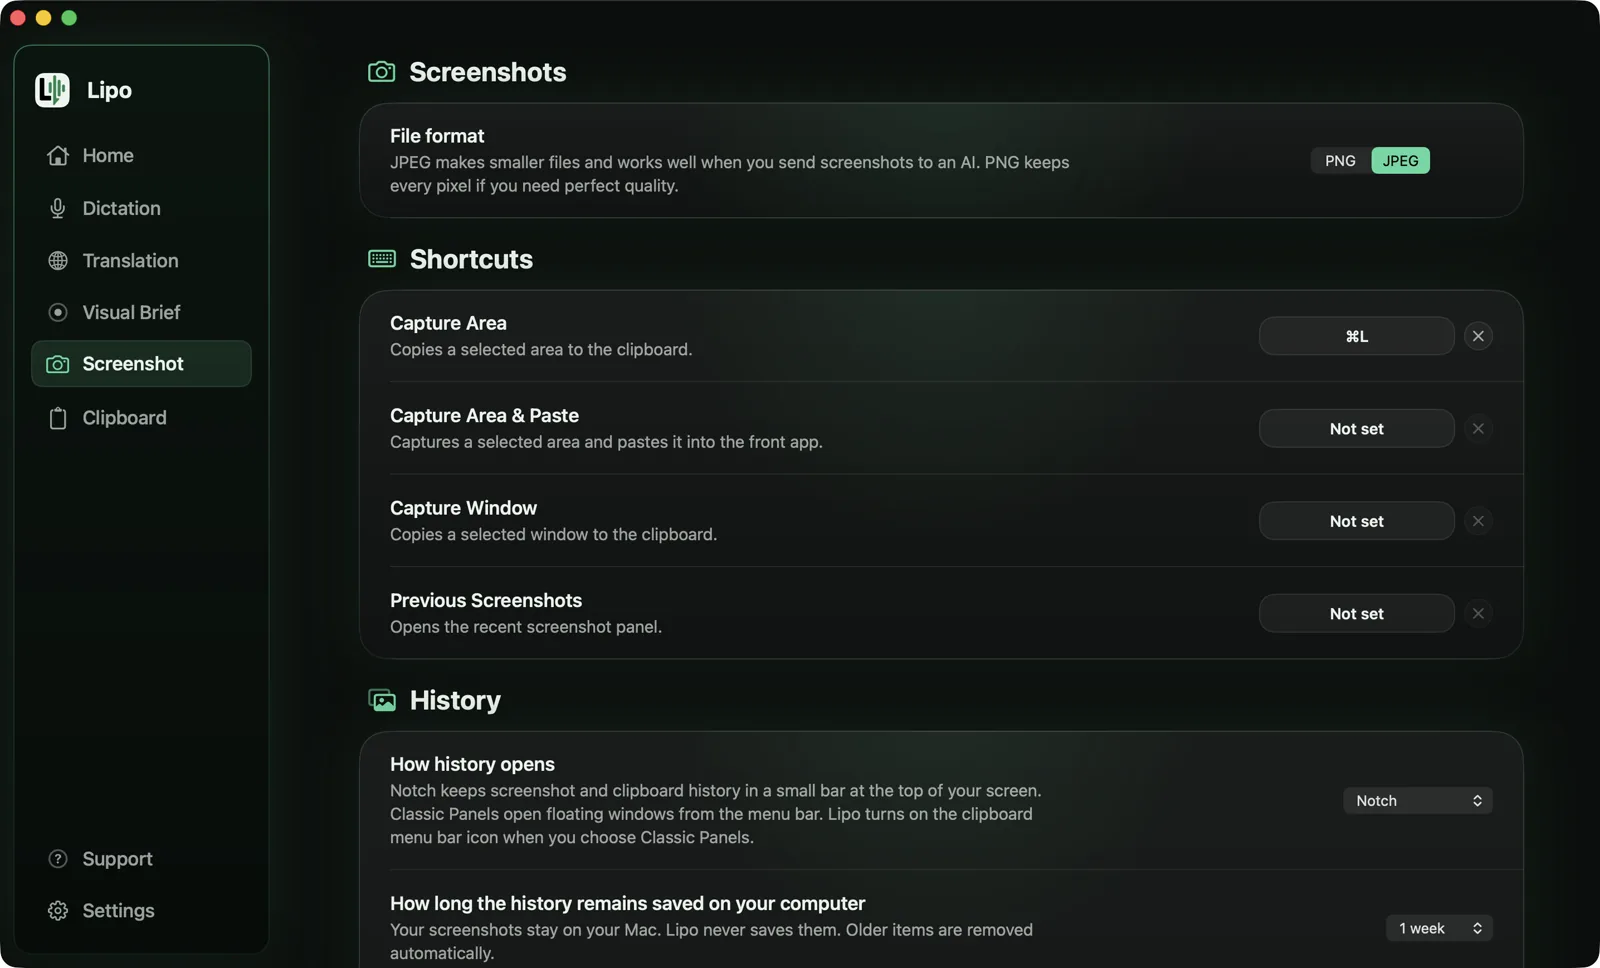
Task: Click the Capture Area title text
Action: [x=448, y=323]
